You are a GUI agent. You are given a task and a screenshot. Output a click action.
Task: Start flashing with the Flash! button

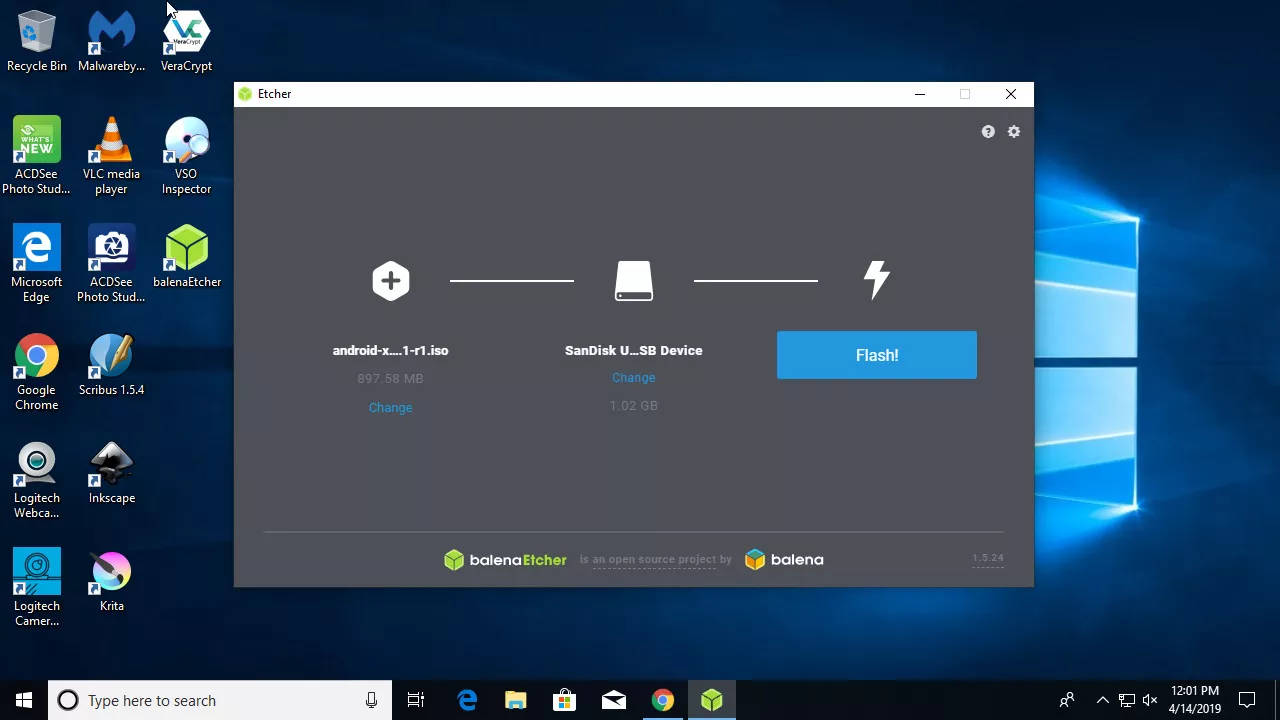point(877,355)
